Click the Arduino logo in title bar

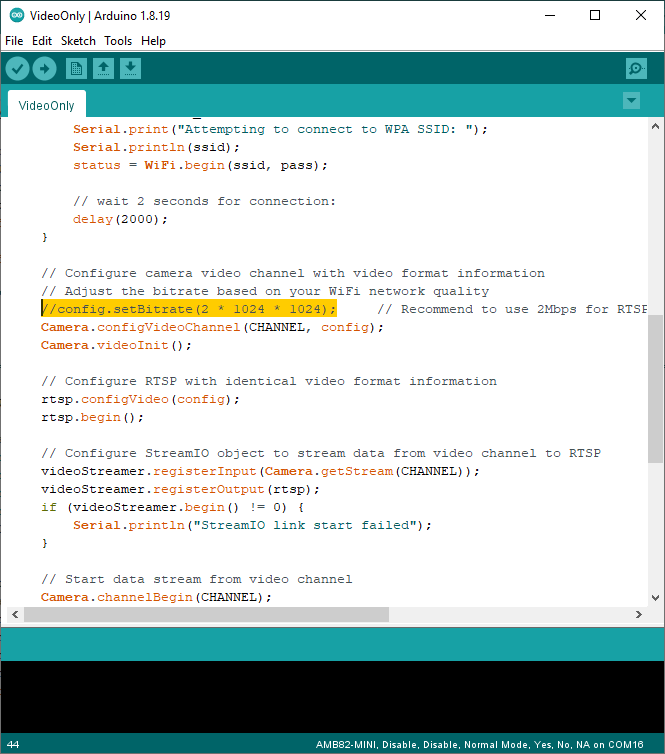point(15,16)
